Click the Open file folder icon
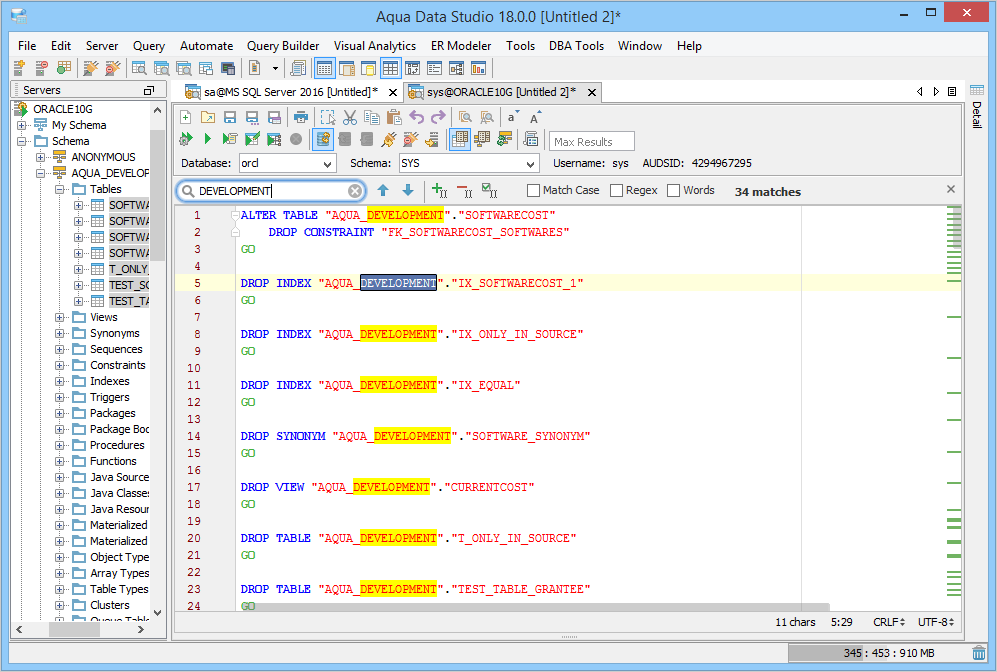997x672 pixels. (208, 117)
